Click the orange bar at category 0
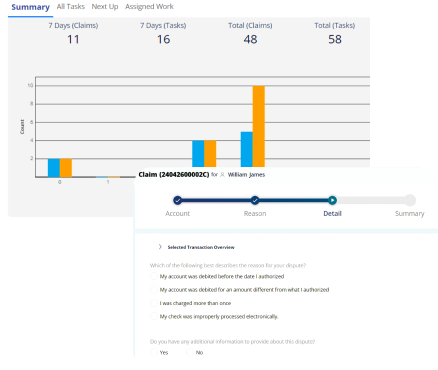Screen dimensions: 438x370 pyautogui.click(x=66, y=168)
